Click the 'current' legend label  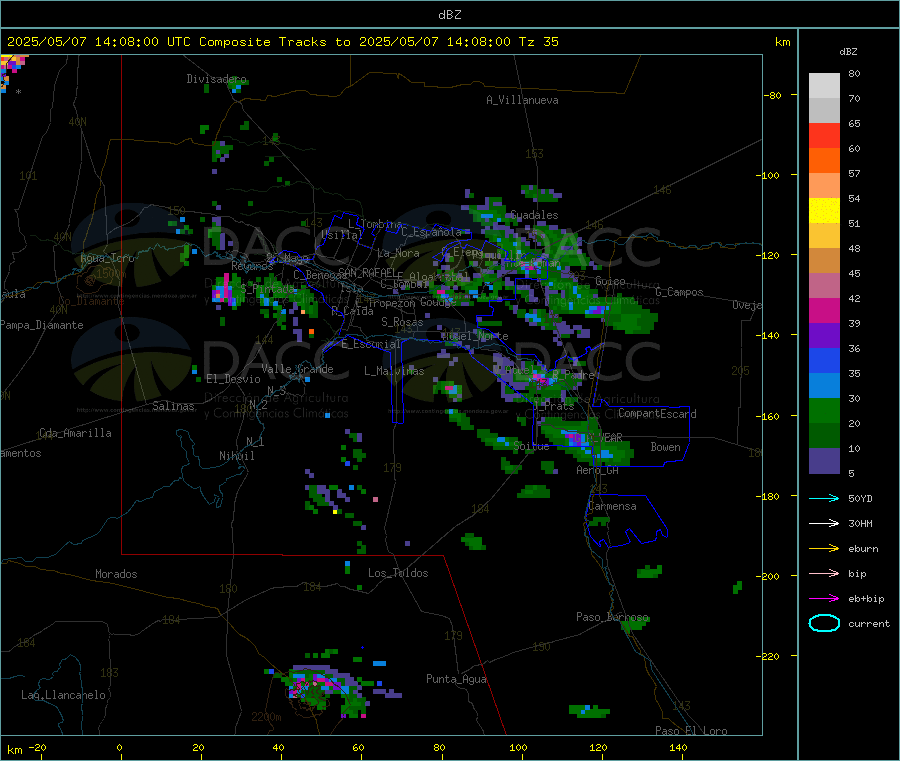point(869,623)
